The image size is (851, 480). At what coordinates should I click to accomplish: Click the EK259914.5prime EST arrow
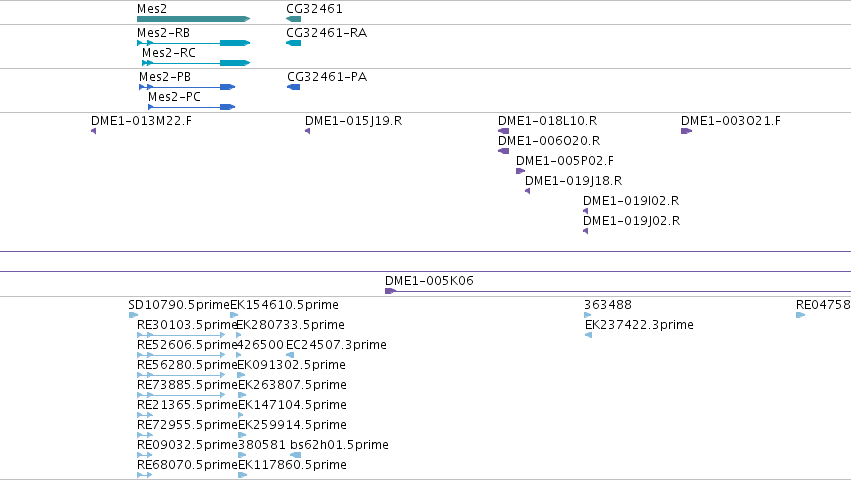coord(242,435)
